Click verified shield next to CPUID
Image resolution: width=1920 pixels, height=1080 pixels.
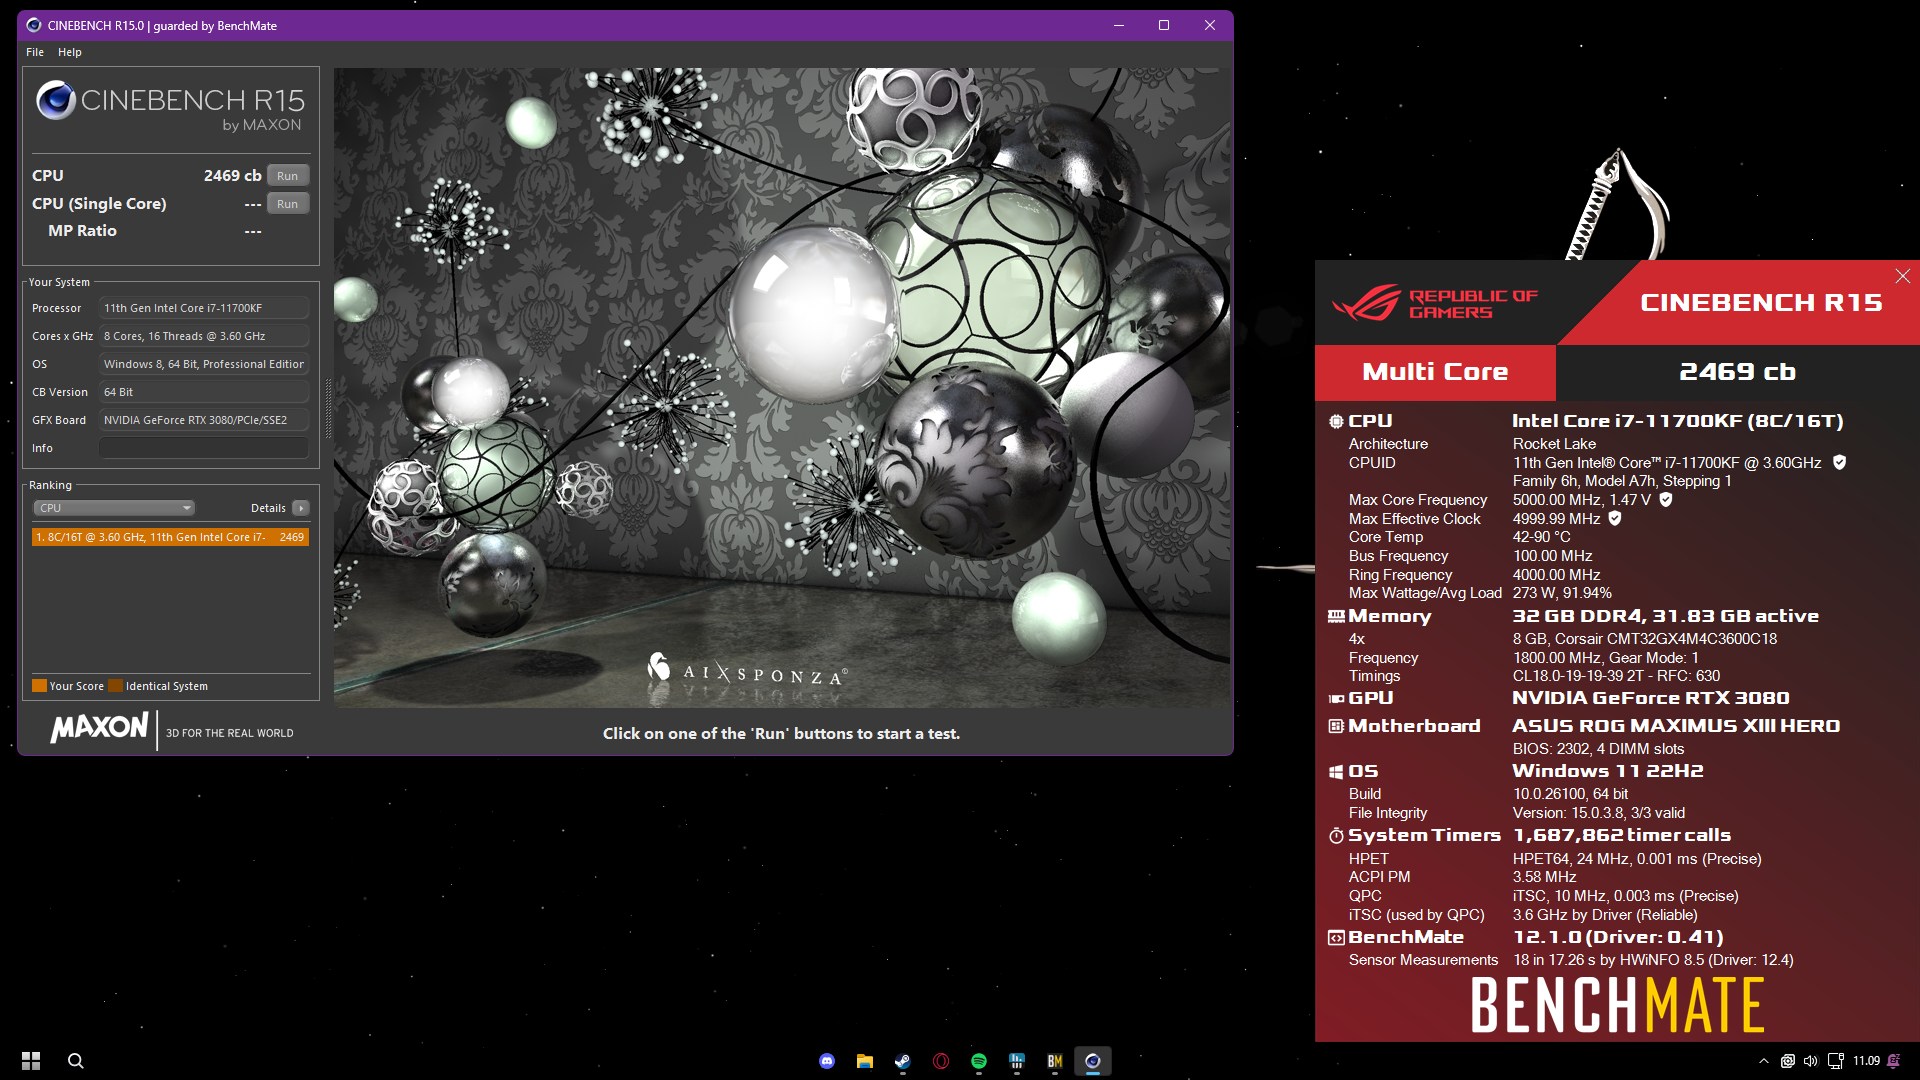coord(1839,462)
